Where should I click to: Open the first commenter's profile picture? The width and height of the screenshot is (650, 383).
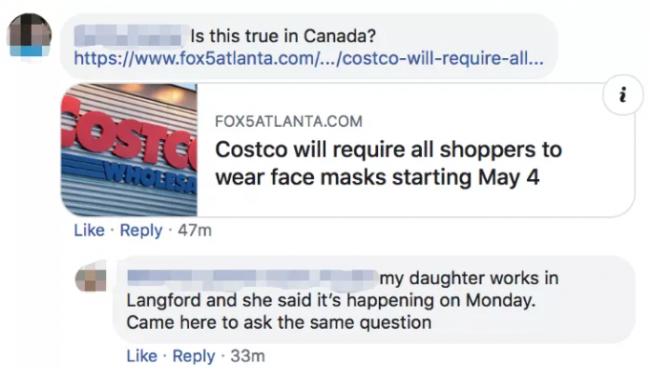pyautogui.click(x=29, y=35)
